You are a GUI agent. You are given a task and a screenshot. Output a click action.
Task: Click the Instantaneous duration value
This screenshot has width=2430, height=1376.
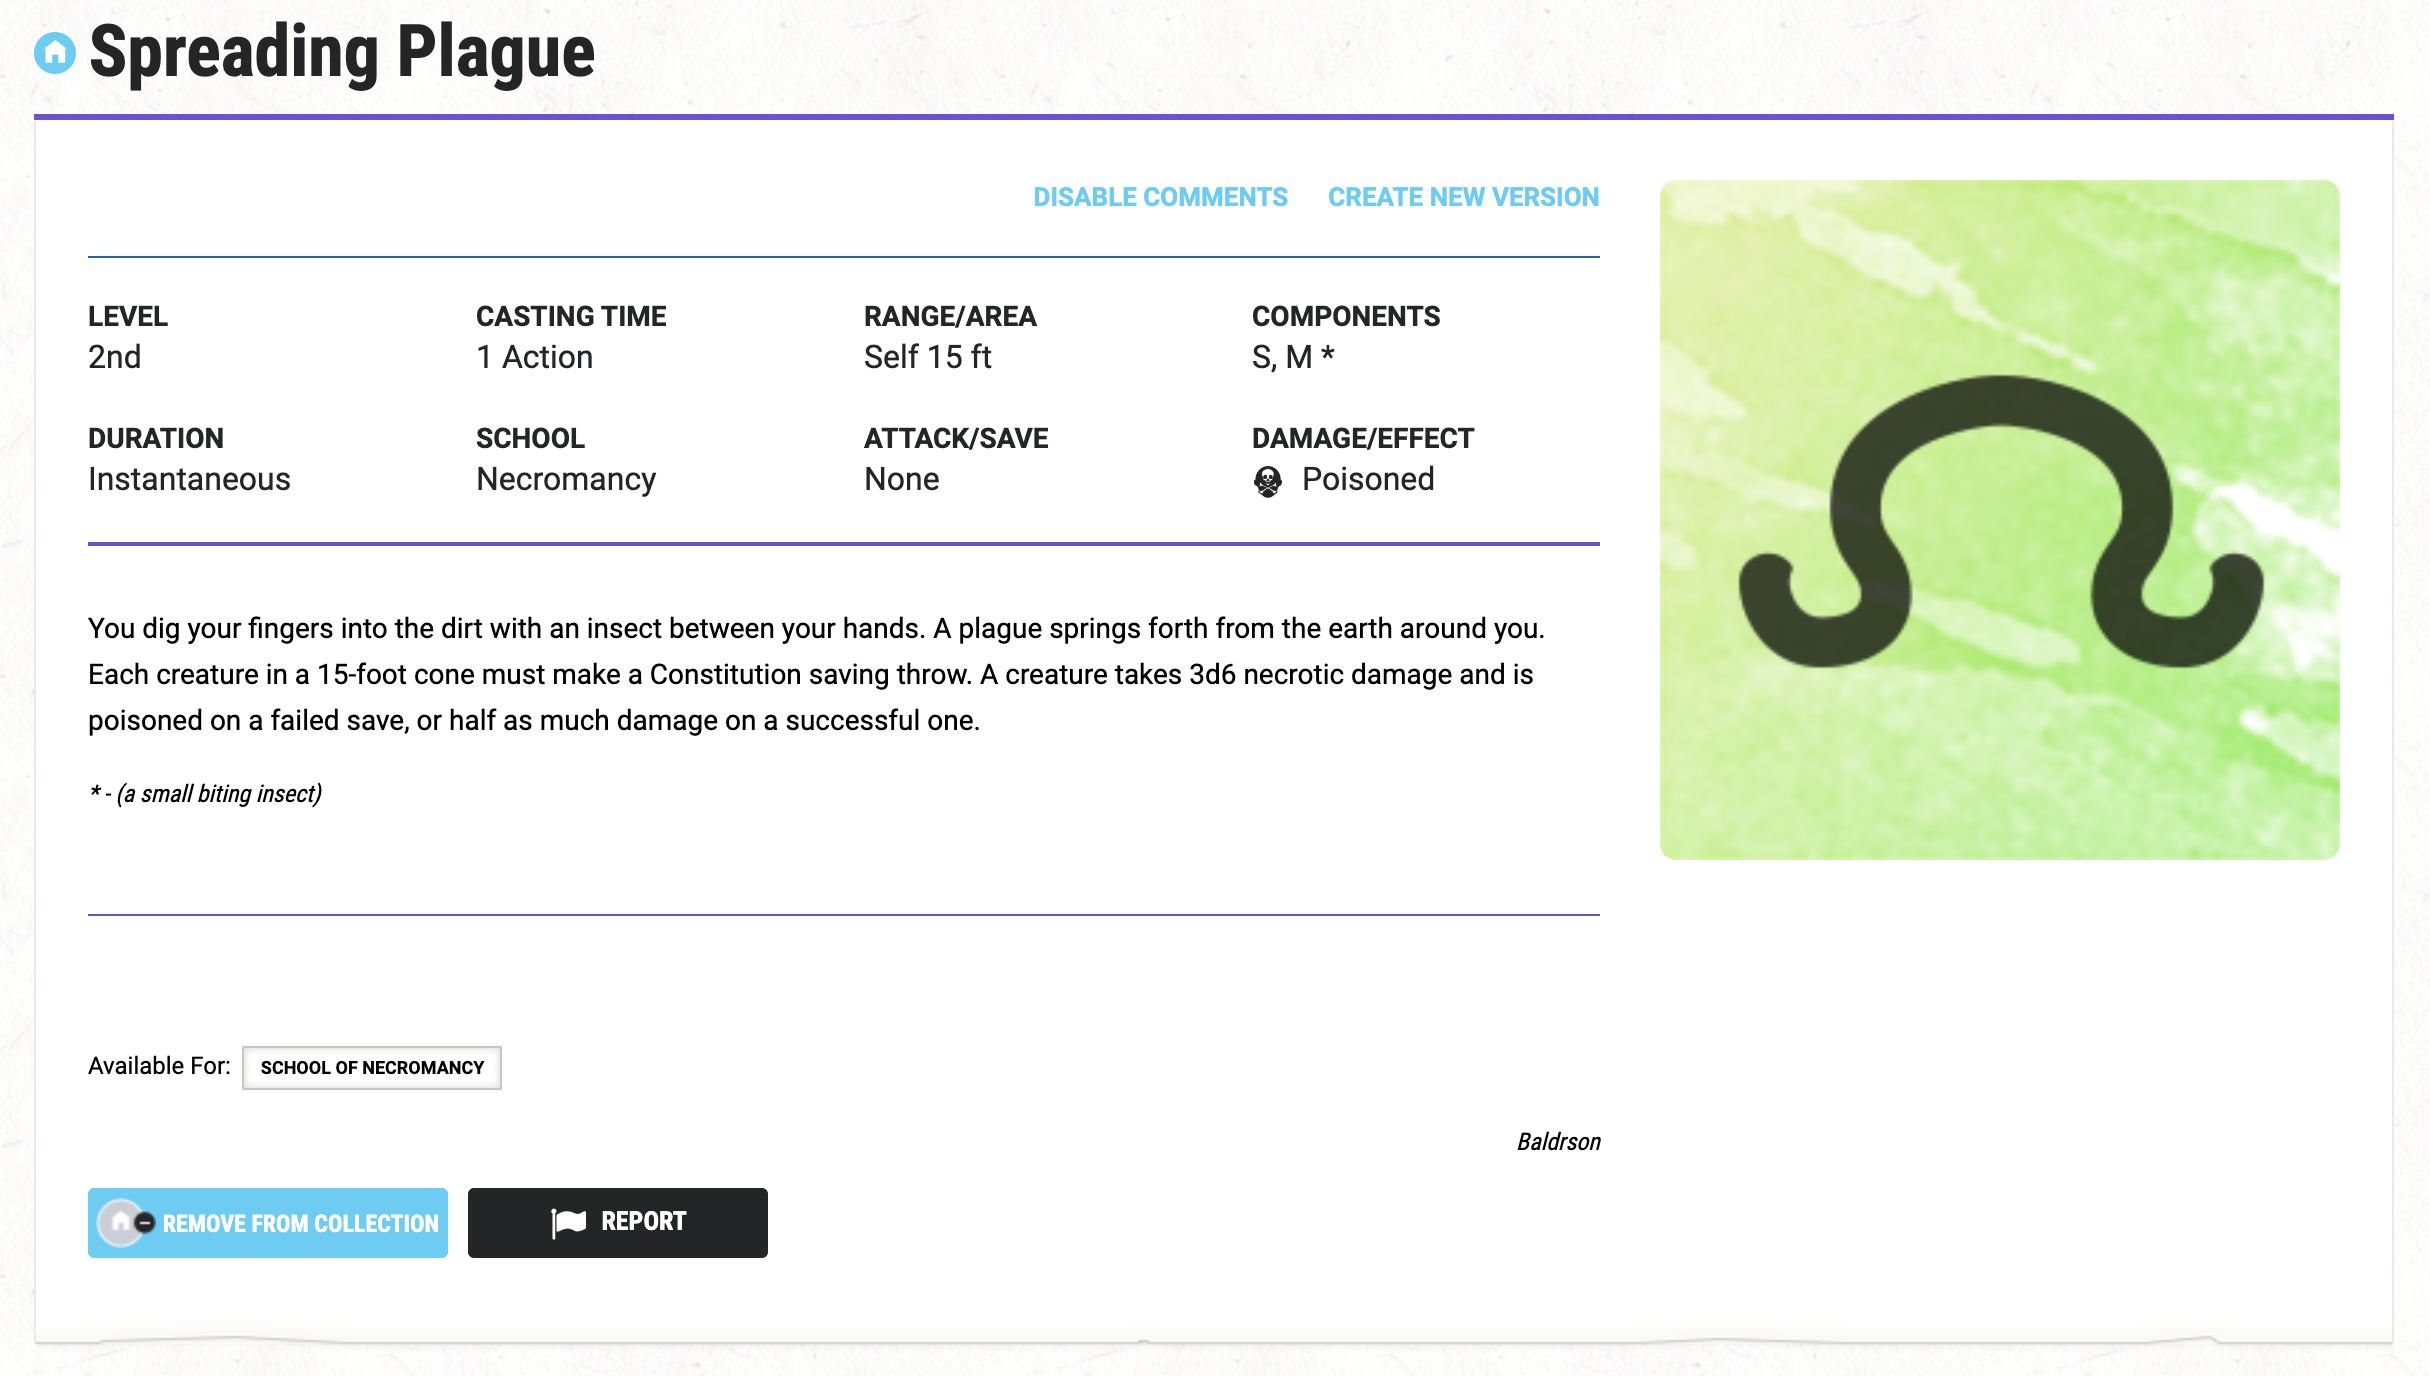pyautogui.click(x=189, y=479)
